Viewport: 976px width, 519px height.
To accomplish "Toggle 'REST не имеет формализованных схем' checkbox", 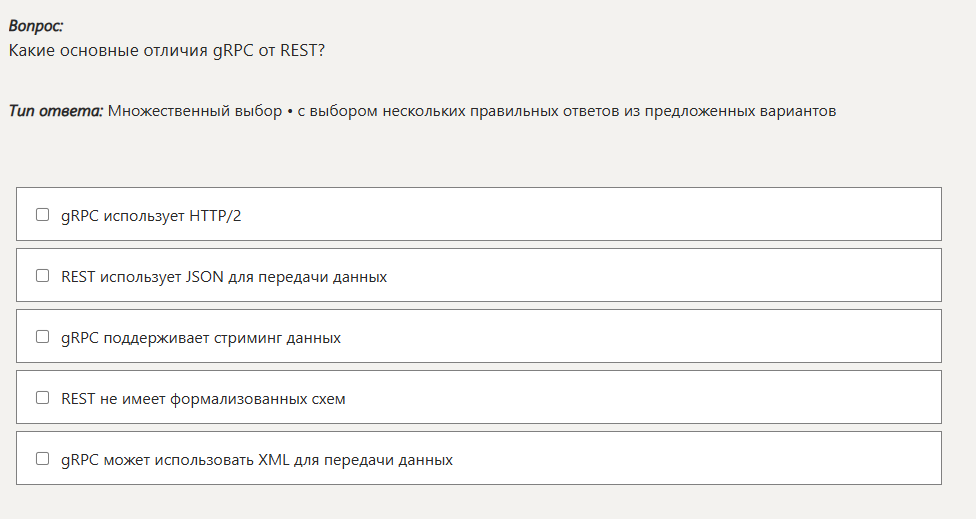I will click(42, 397).
